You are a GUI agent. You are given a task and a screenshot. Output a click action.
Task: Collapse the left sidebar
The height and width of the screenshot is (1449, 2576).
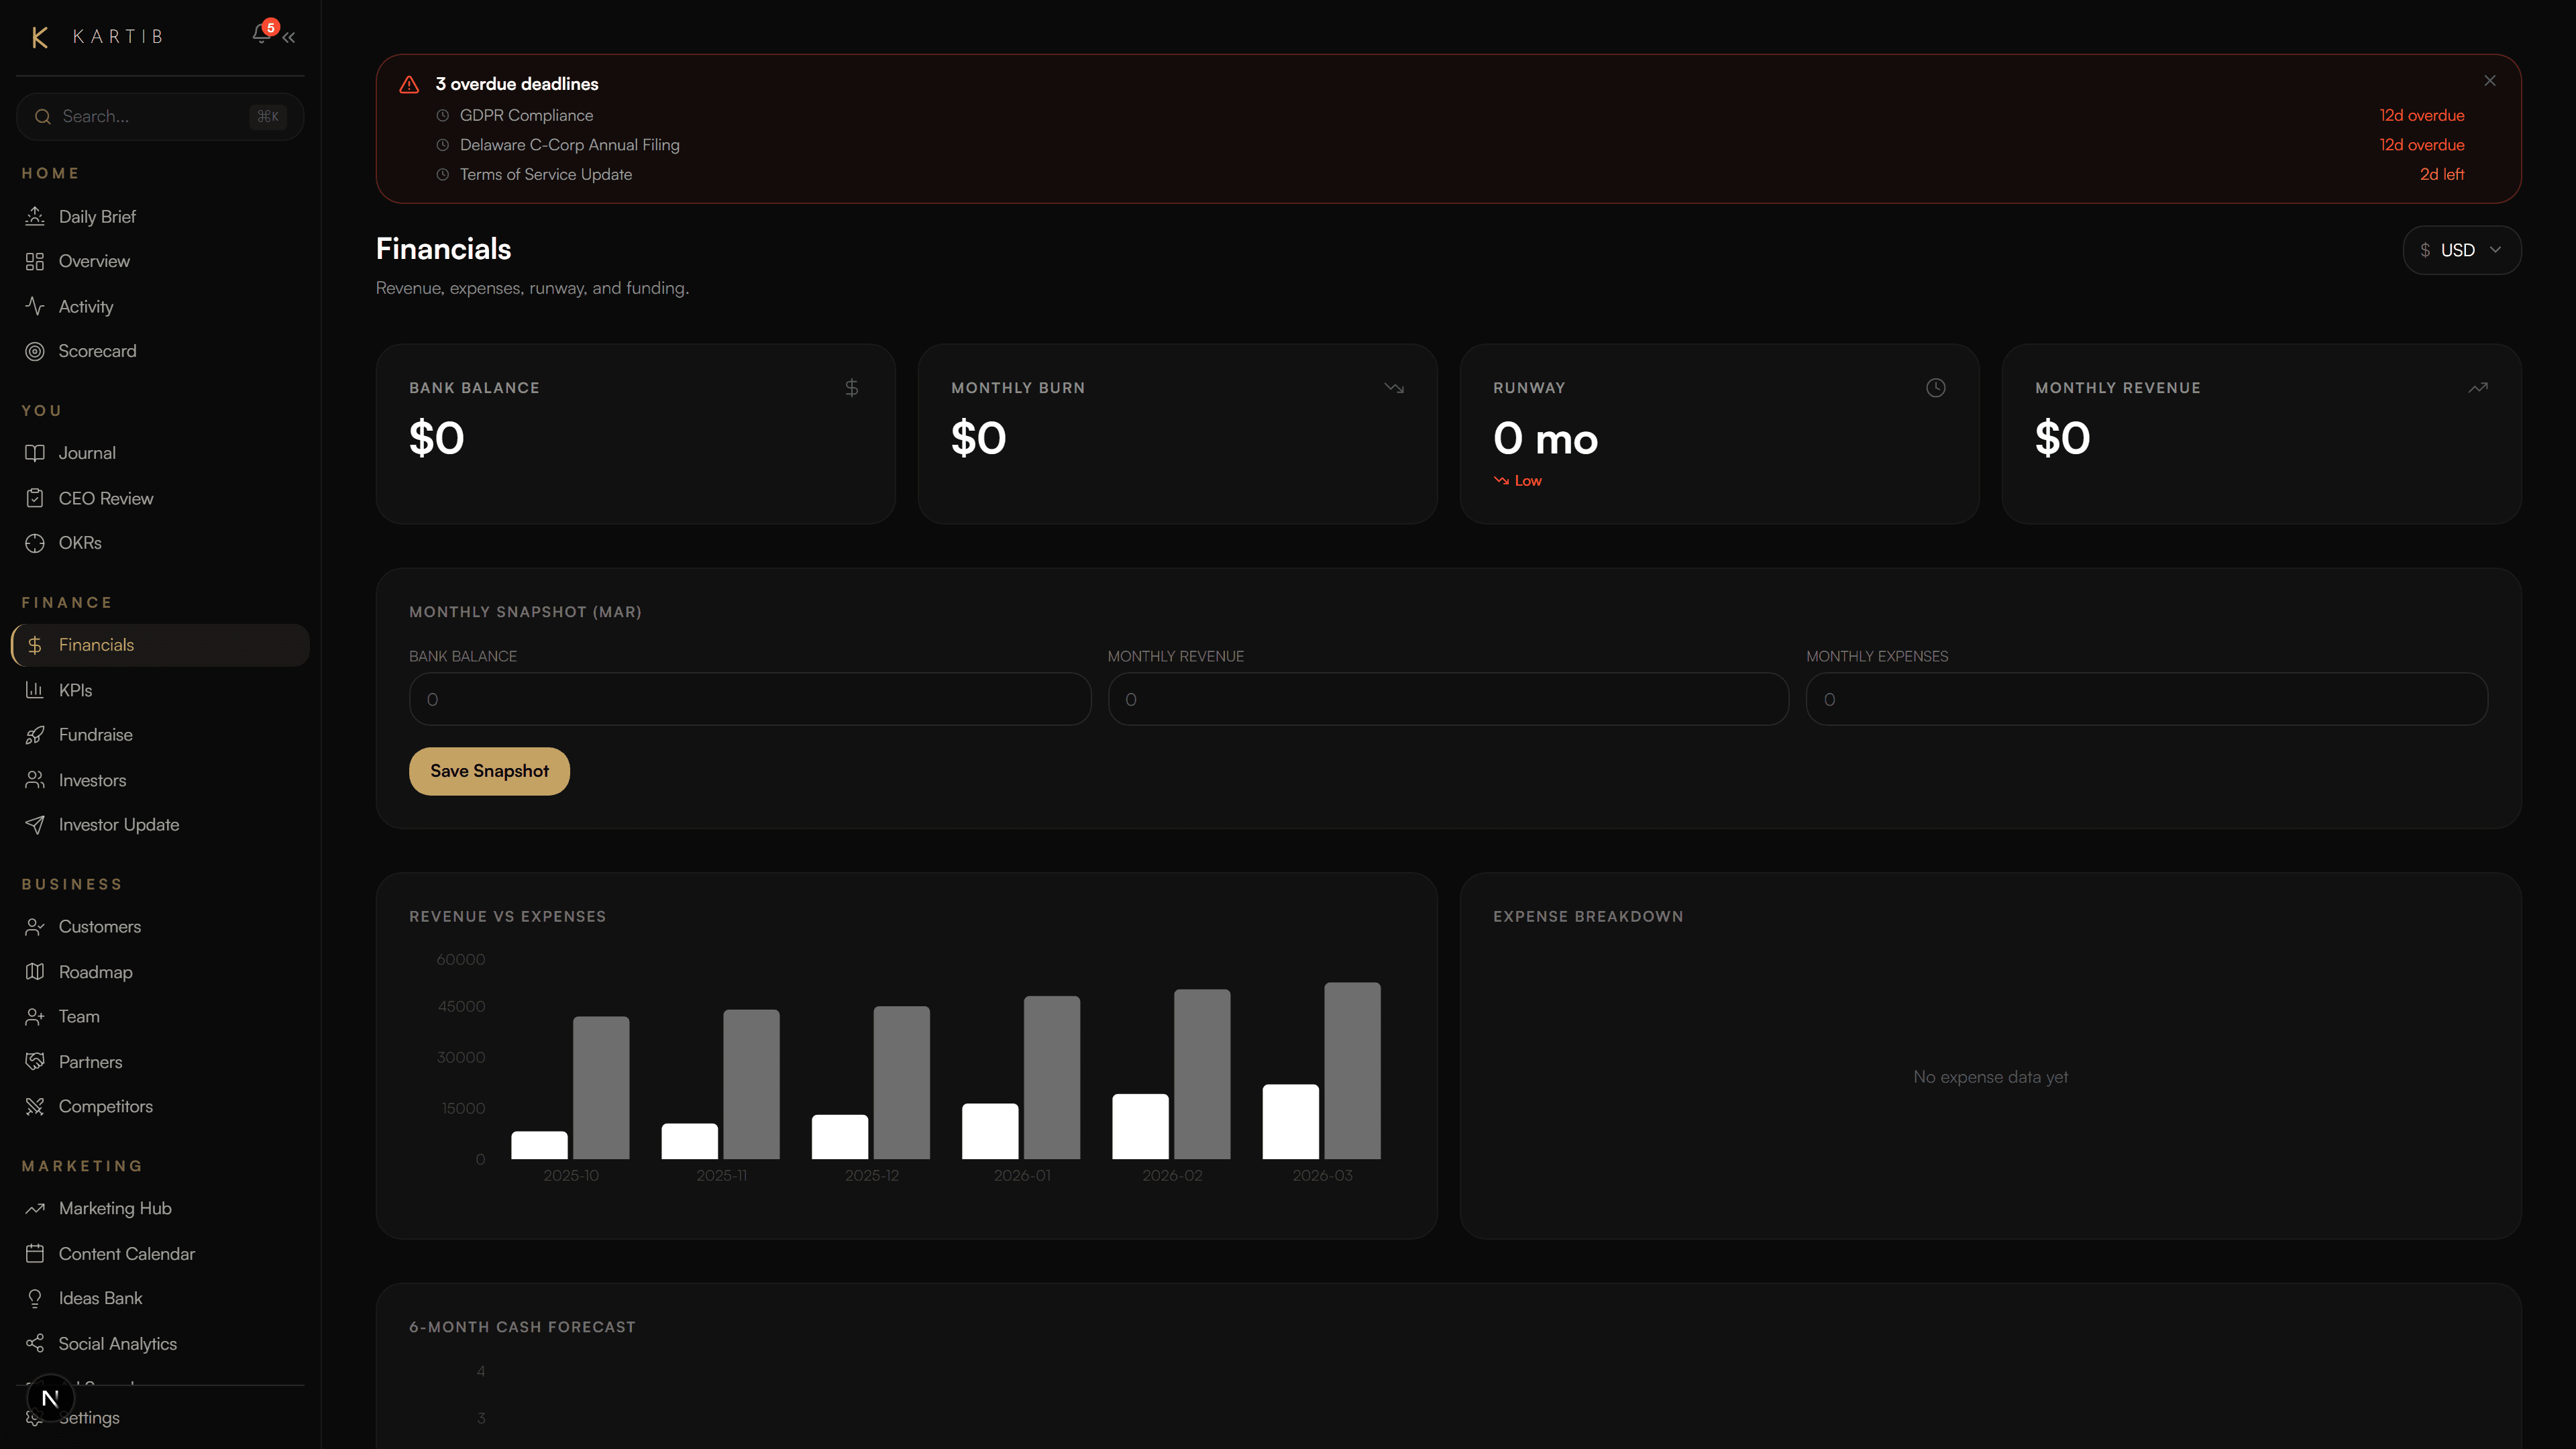click(289, 37)
